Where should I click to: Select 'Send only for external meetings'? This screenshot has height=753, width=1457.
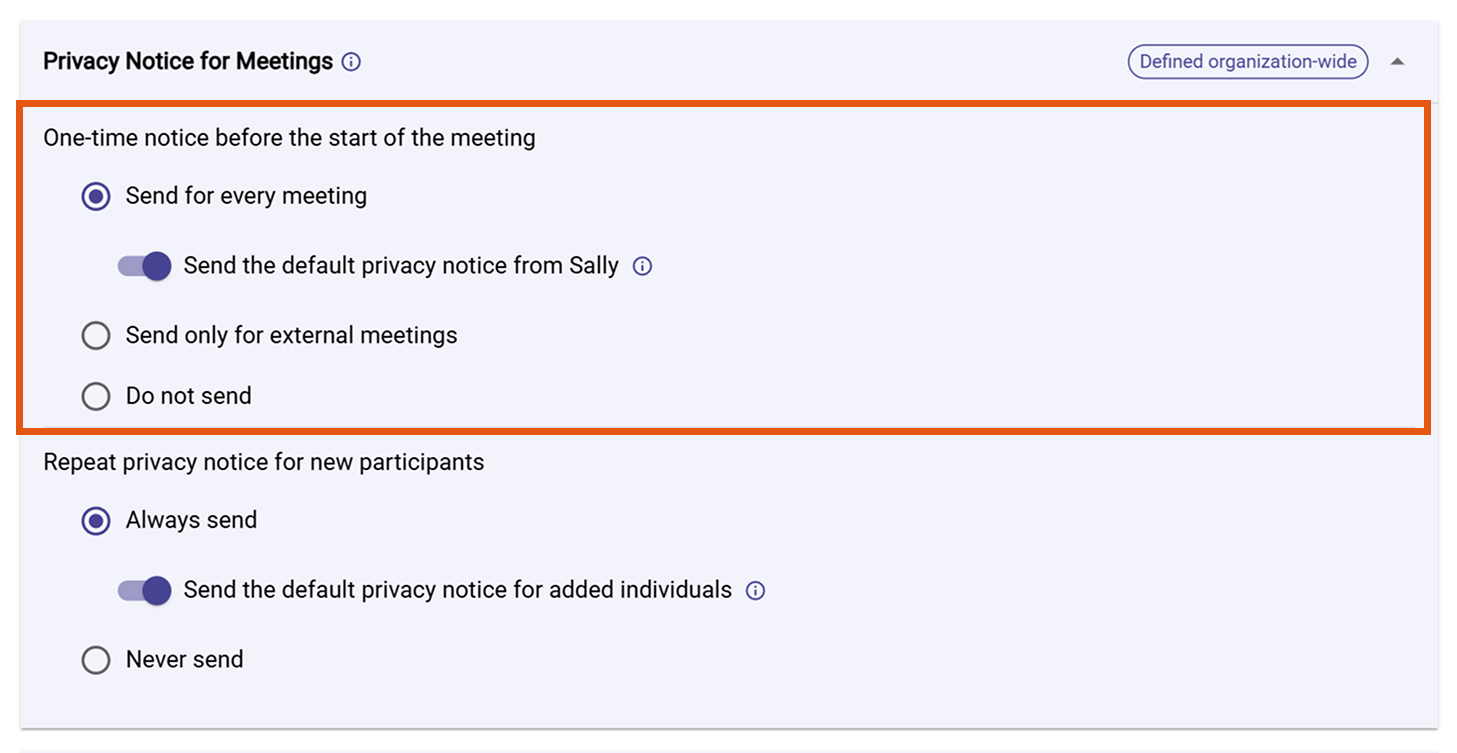pyautogui.click(x=96, y=335)
